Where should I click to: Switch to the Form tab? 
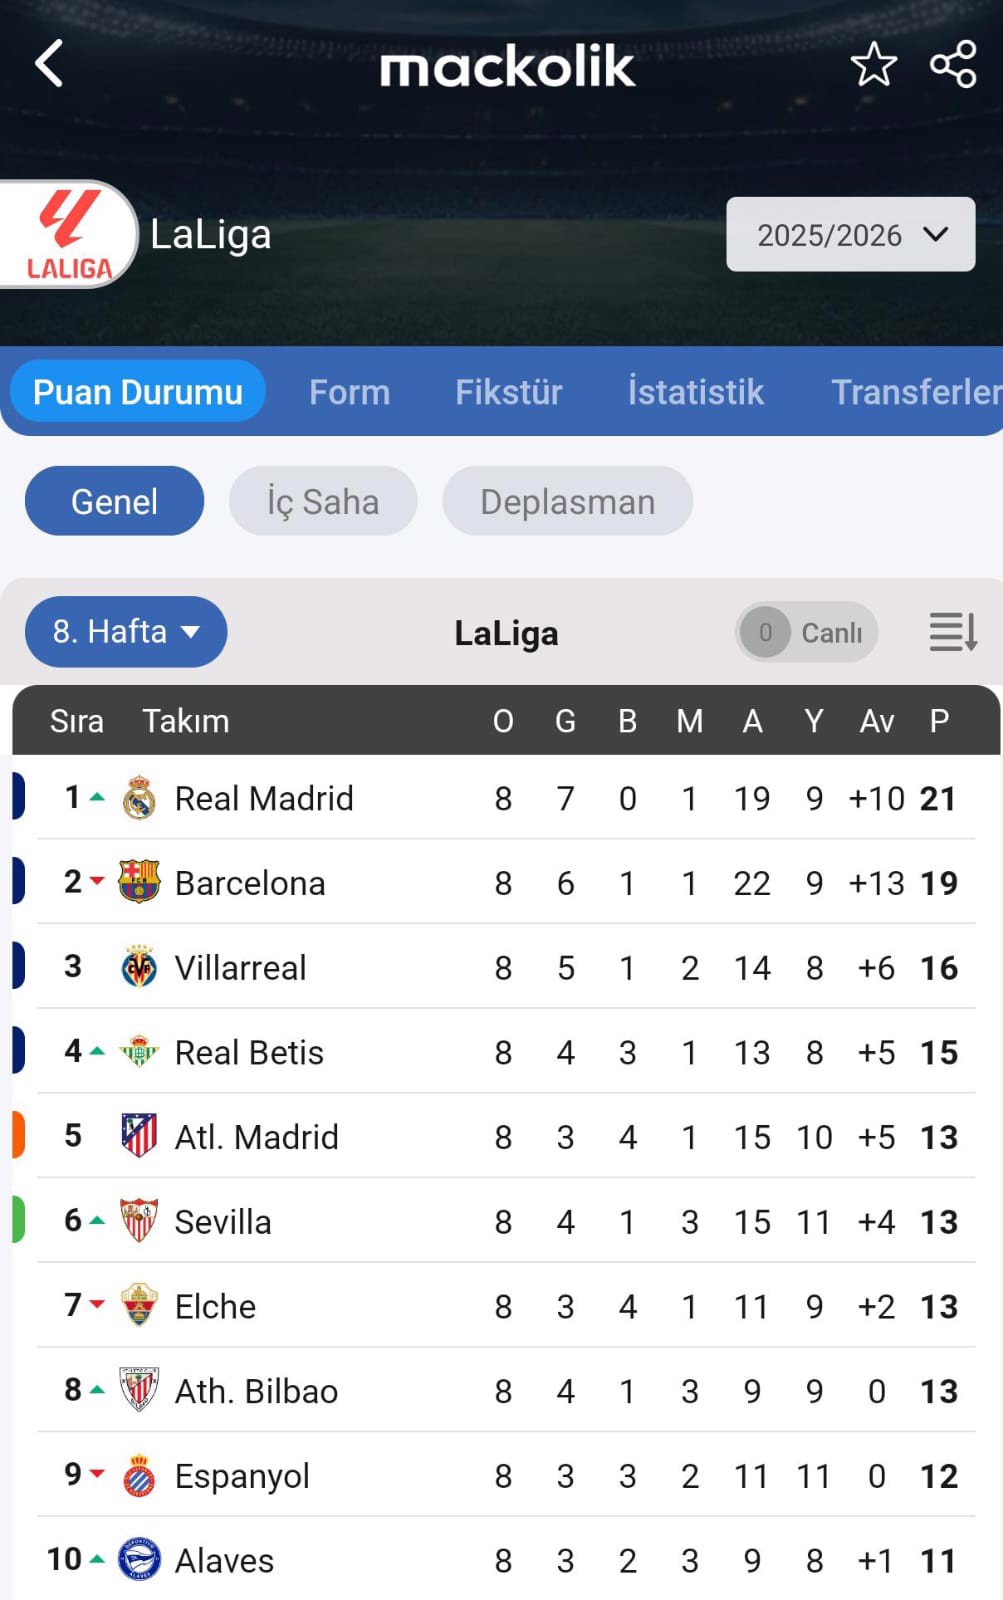click(x=349, y=392)
